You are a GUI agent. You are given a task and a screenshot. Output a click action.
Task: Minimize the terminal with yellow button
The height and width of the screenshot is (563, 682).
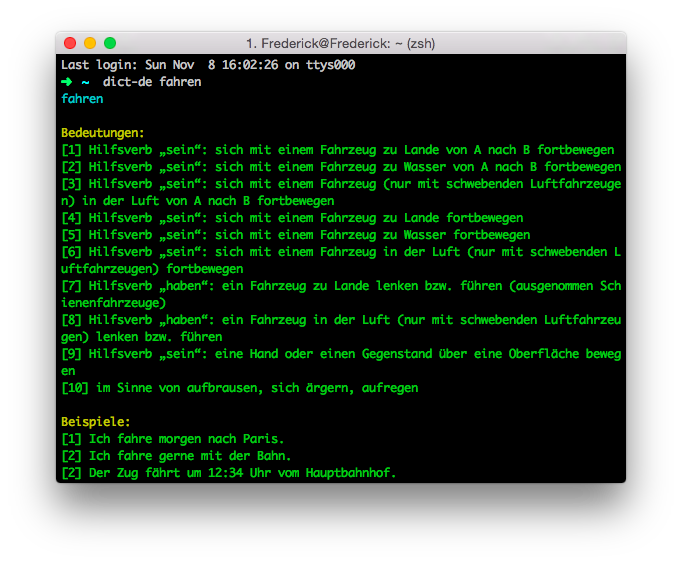(x=90, y=43)
